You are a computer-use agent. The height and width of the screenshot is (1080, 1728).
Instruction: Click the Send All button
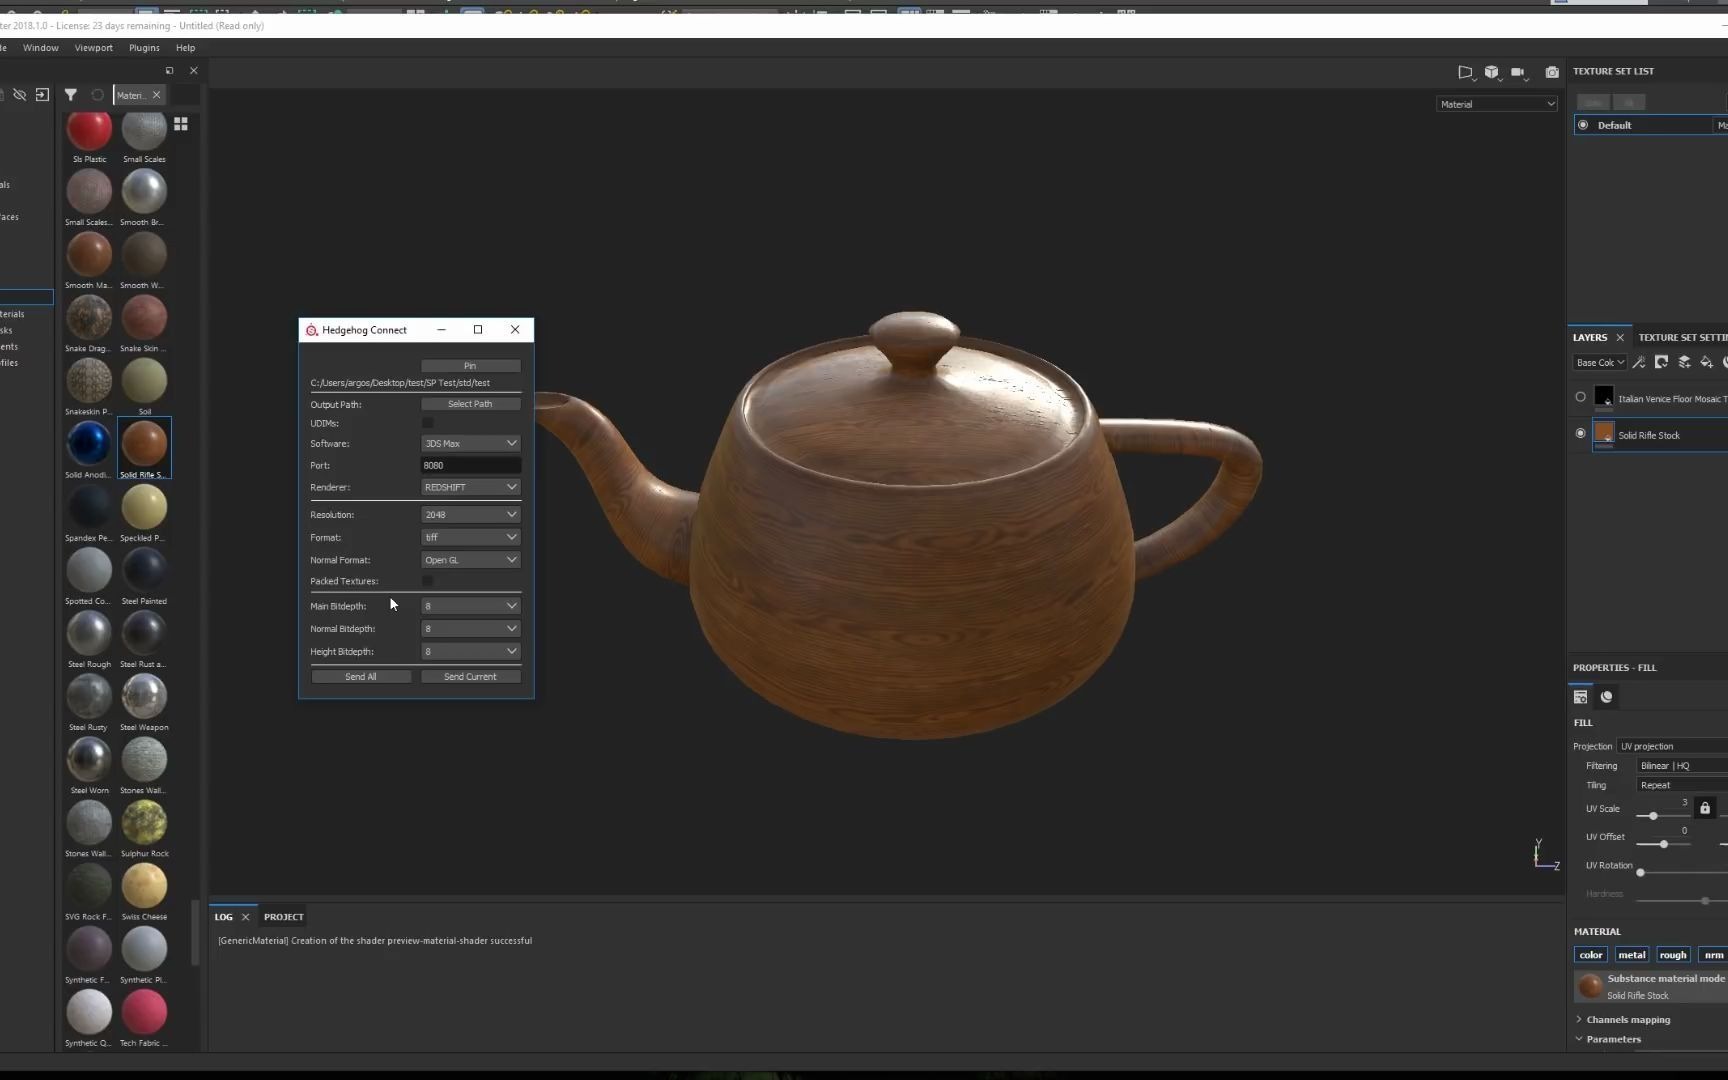tap(361, 676)
